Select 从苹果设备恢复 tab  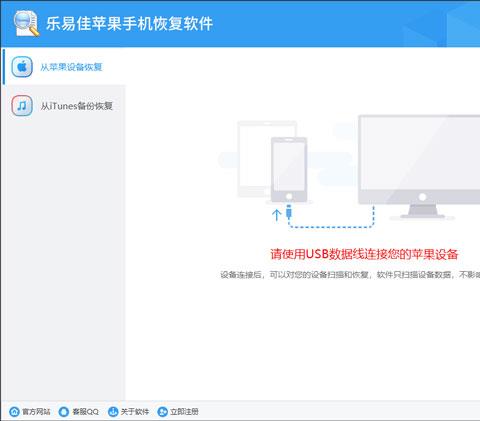(64, 67)
